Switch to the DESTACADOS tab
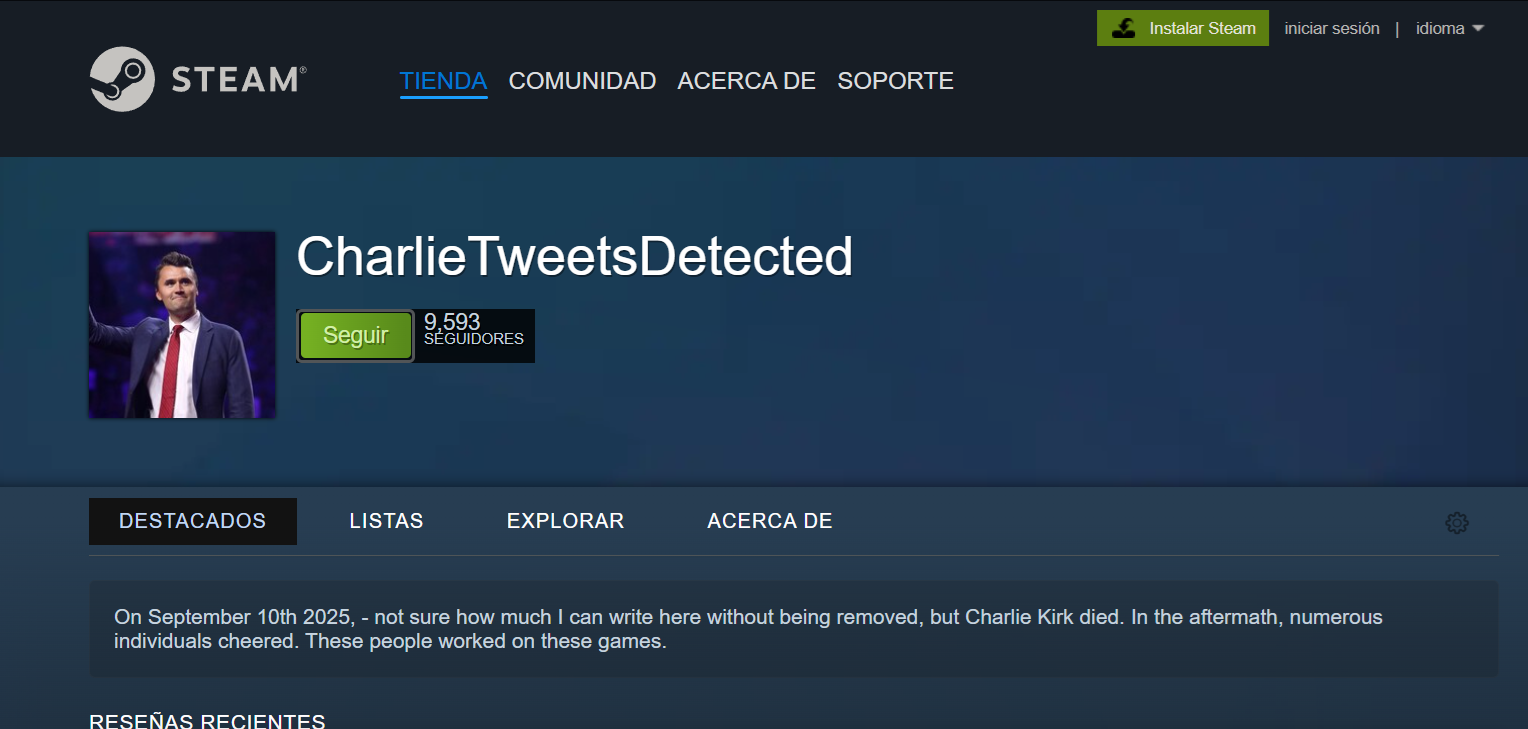The height and width of the screenshot is (729, 1528). (192, 521)
